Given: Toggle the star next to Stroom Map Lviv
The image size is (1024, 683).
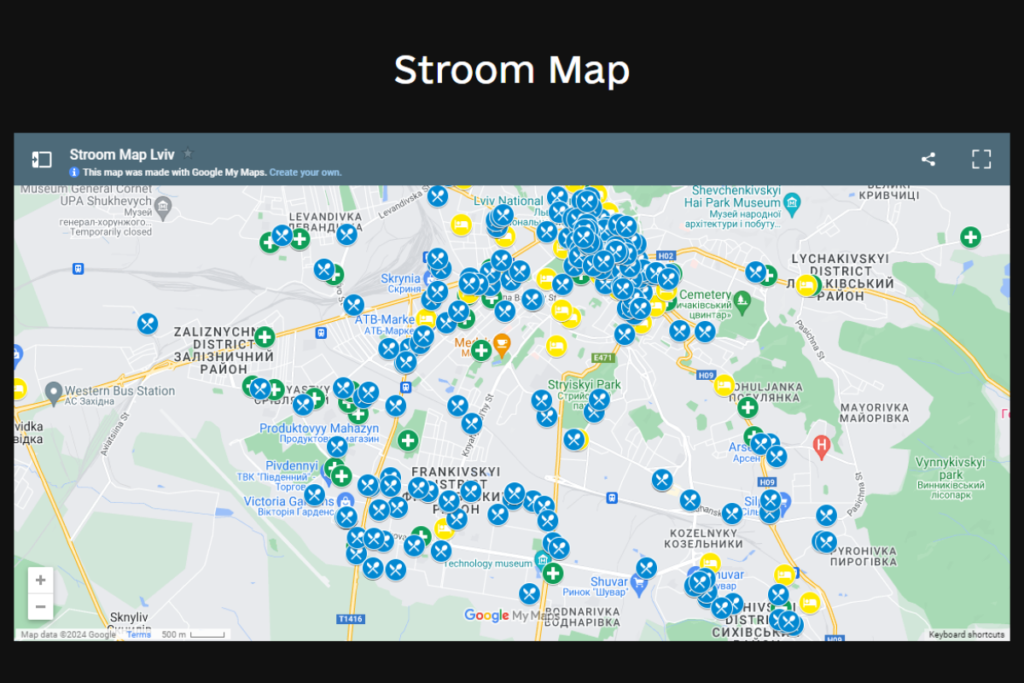Looking at the screenshot, I should pyautogui.click(x=186, y=153).
